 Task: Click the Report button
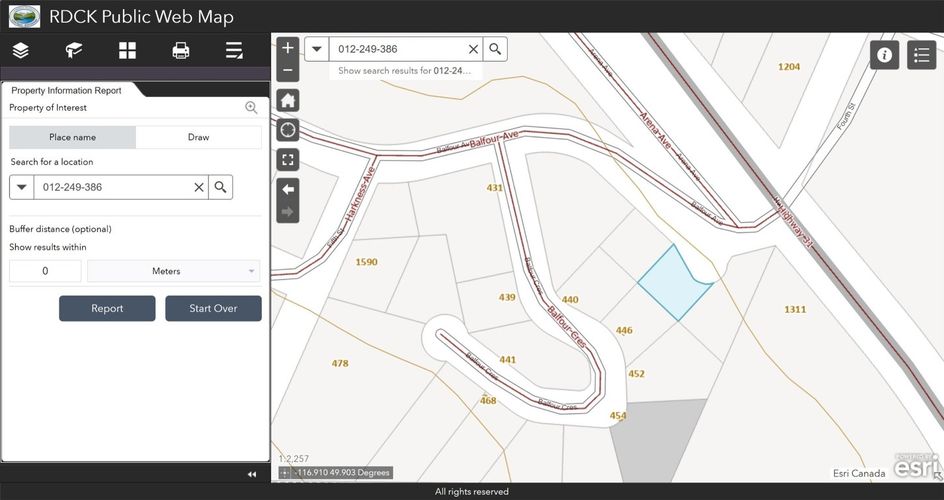[107, 308]
